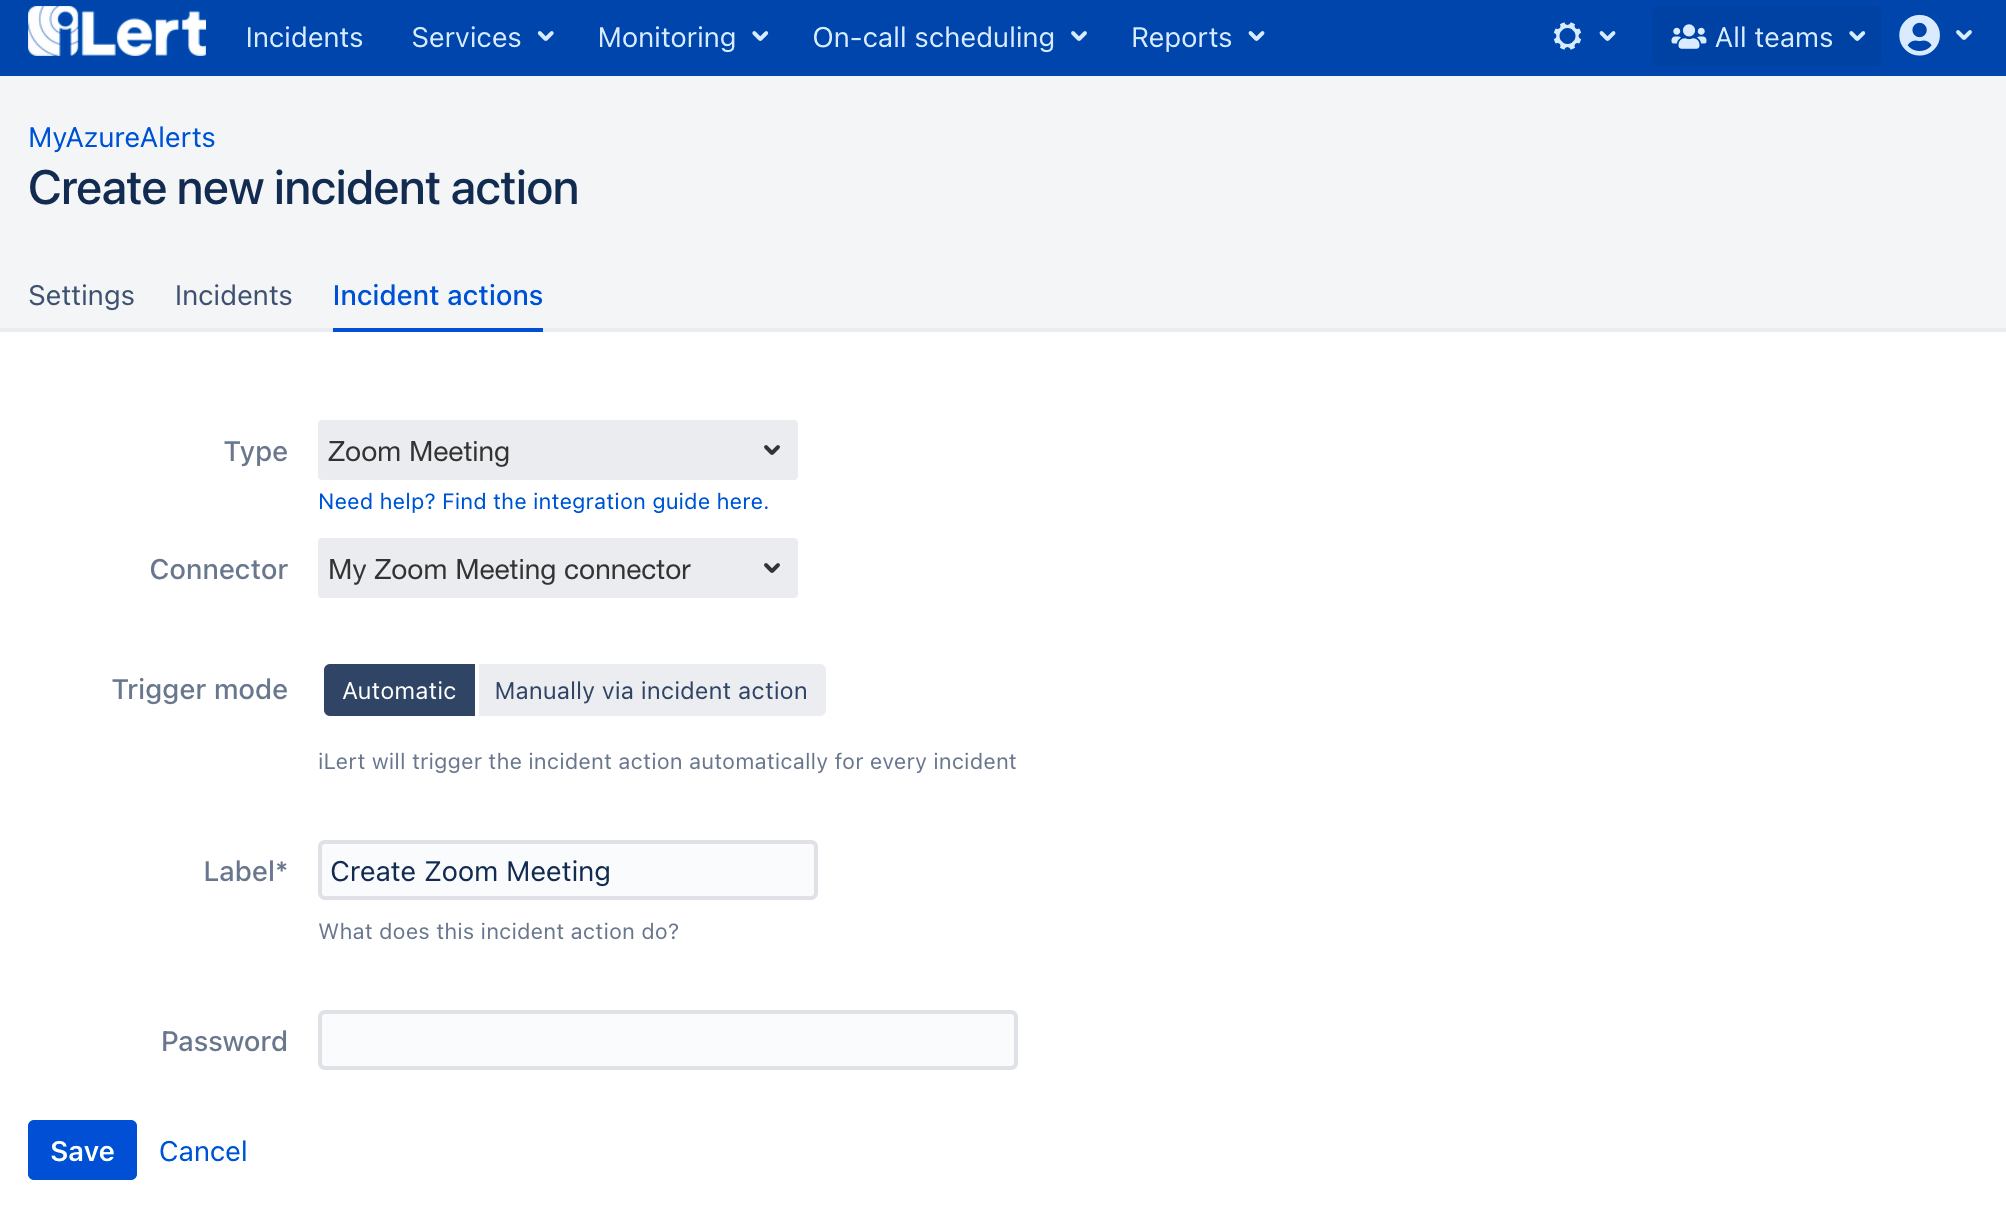Click into the Password input field
2006x1208 pixels.
pos(667,1040)
